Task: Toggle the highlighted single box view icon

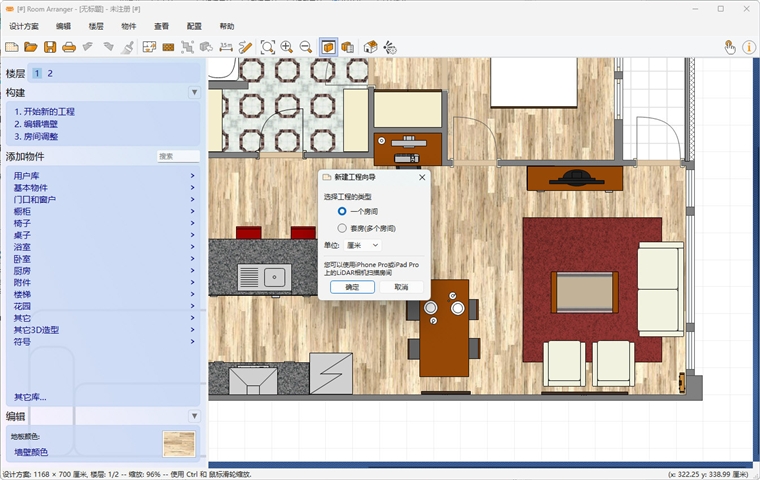Action: tap(328, 47)
